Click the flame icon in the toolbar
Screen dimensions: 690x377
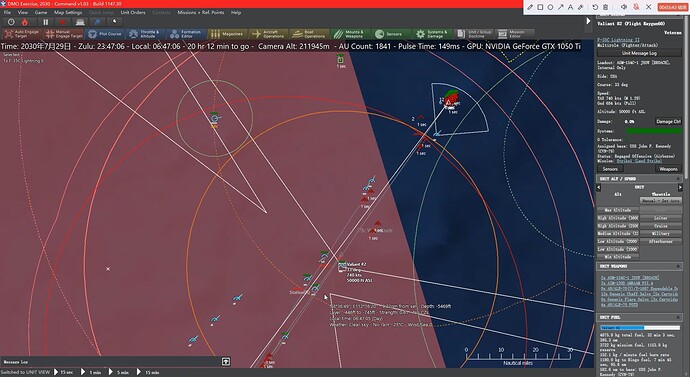click(x=25, y=22)
